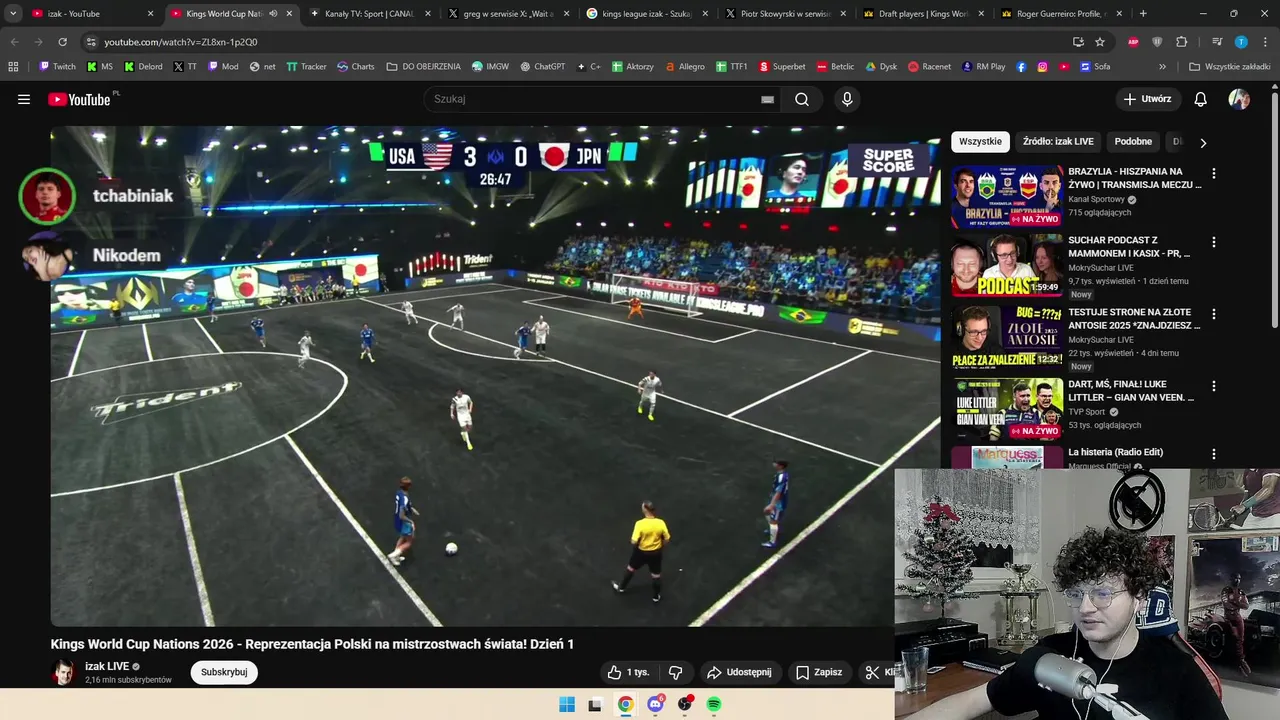This screenshot has height=720, width=1280.
Task: Switch to the Roger Guerreiro Profile tab
Action: 1063,14
